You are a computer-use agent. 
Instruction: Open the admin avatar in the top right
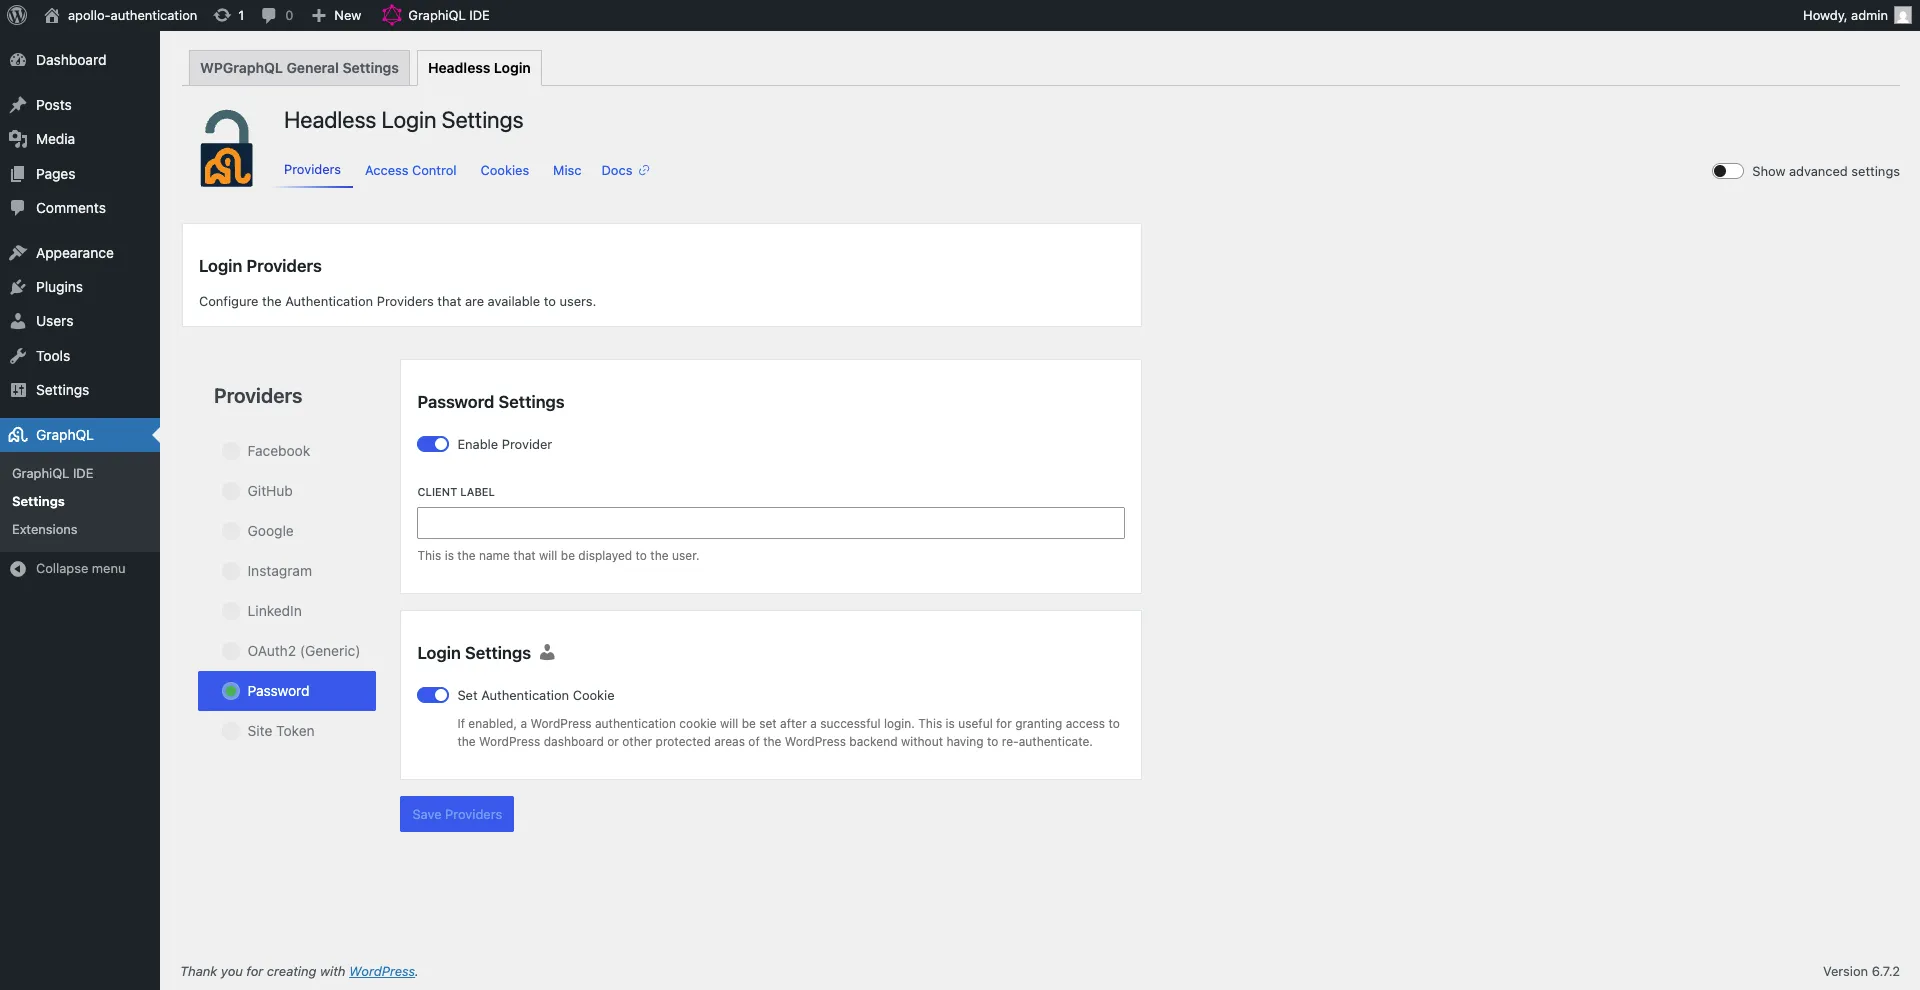(1901, 15)
